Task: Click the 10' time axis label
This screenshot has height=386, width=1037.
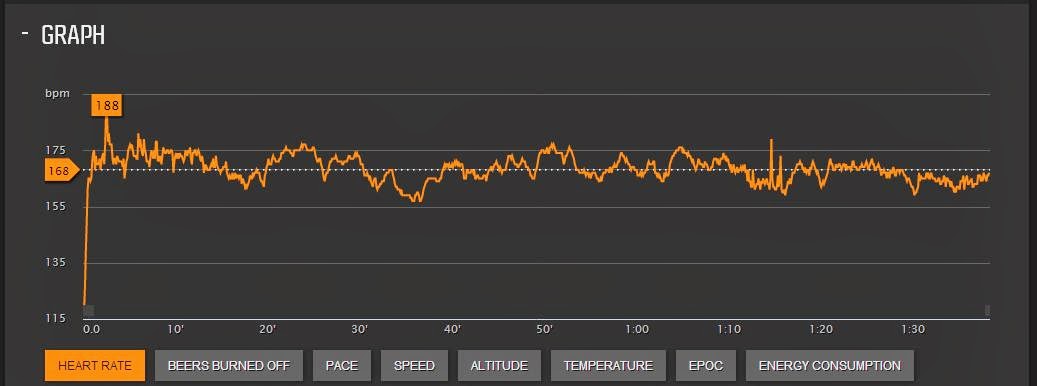Action: tap(175, 329)
